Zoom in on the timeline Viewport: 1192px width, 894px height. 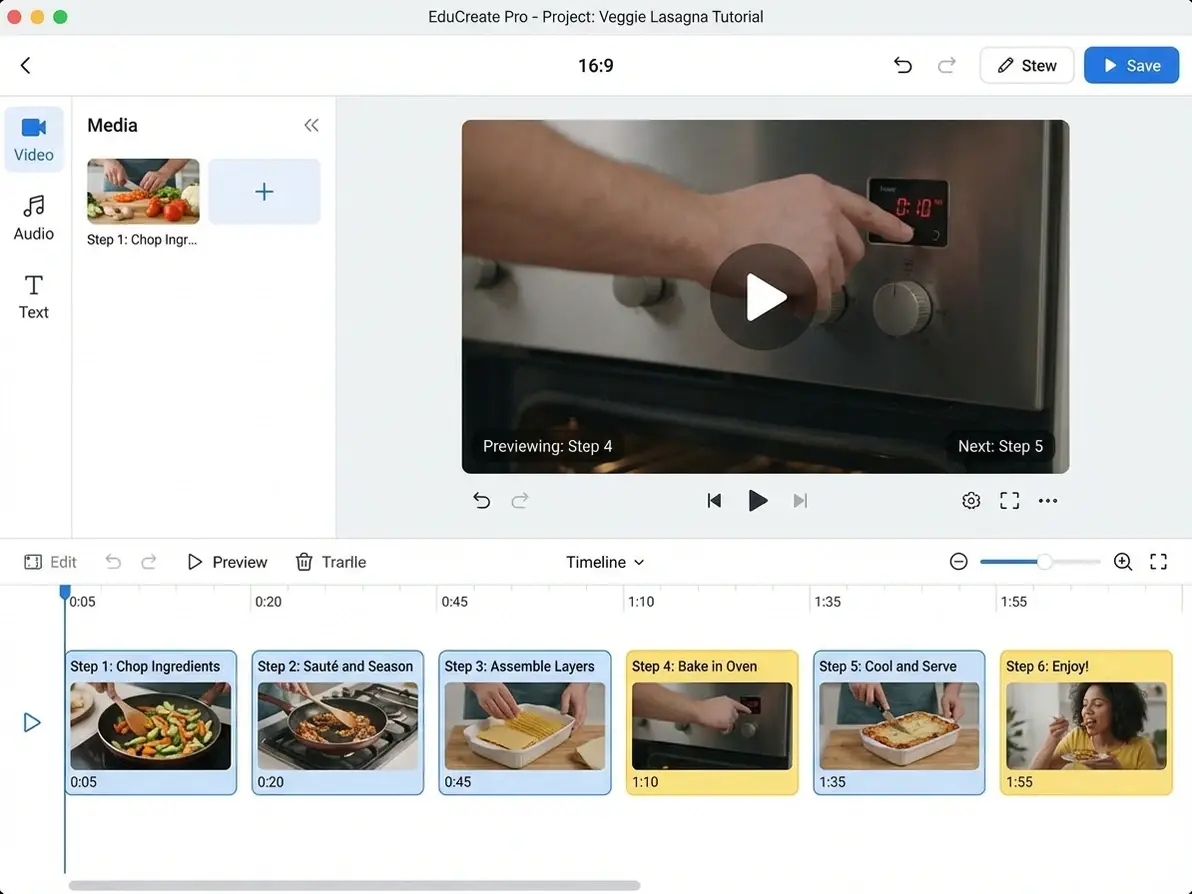(1122, 561)
